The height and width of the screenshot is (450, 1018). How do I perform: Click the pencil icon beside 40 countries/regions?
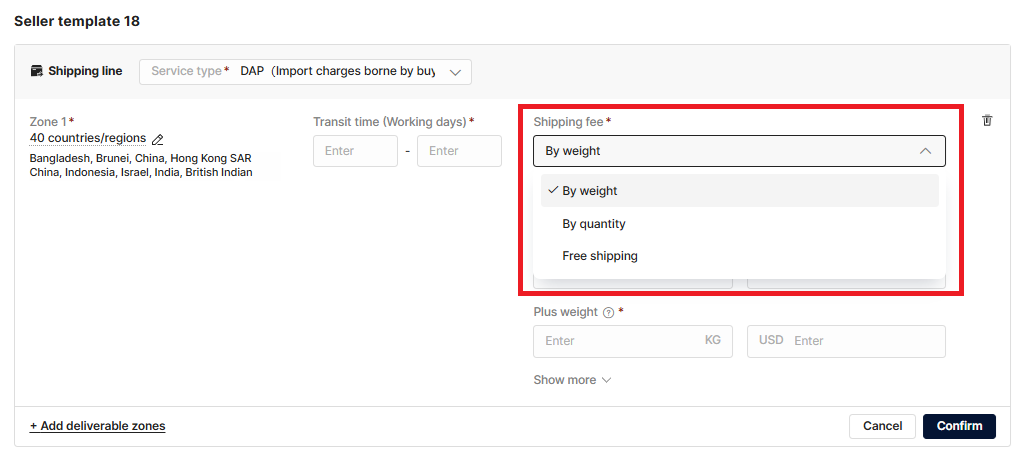[157, 139]
